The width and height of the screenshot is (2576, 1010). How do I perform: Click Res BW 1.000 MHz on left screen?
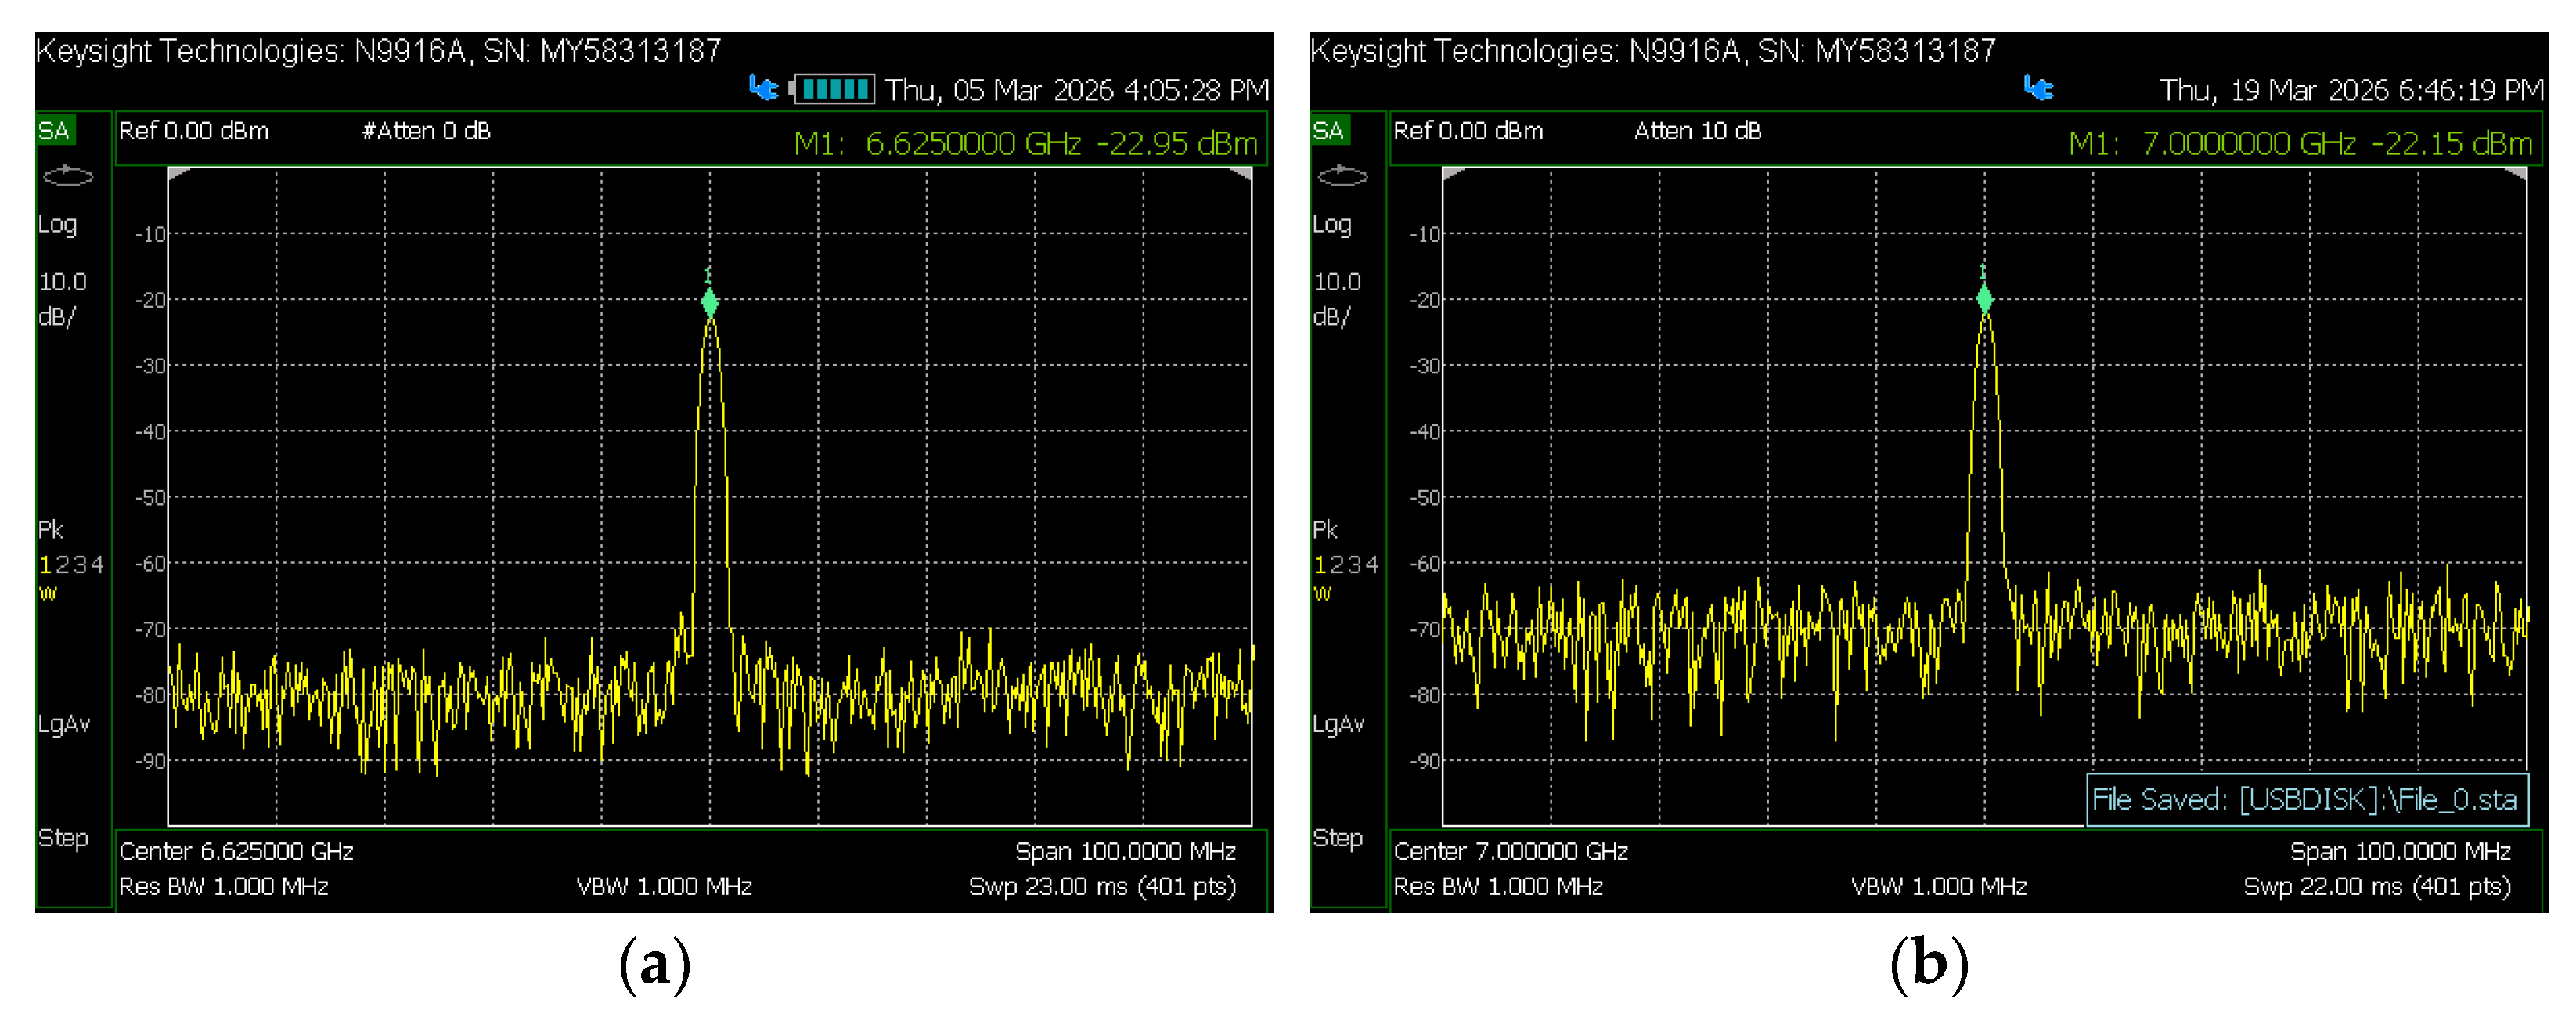223,886
